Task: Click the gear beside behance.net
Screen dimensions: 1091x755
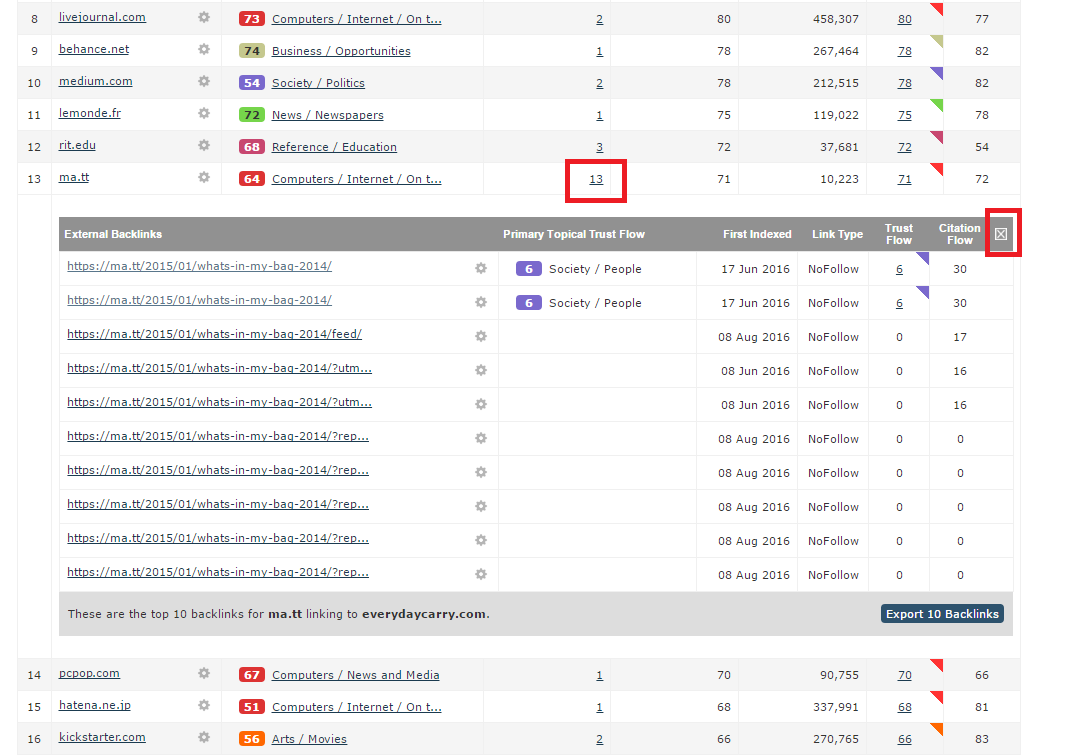Action: (204, 49)
